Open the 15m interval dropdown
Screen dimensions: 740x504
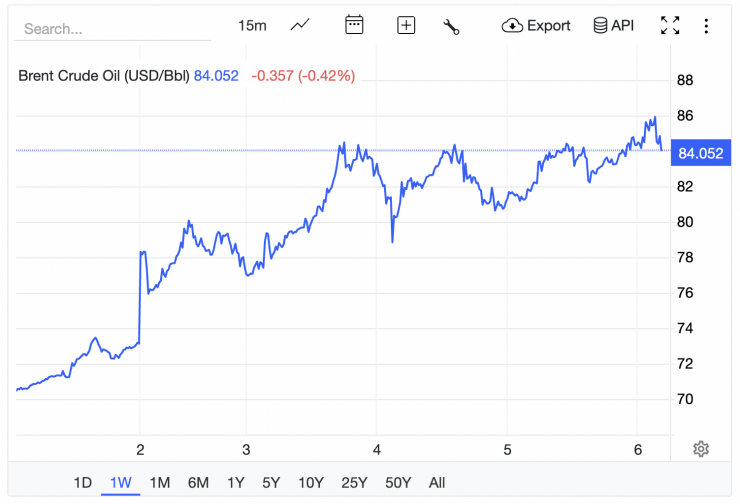252,26
